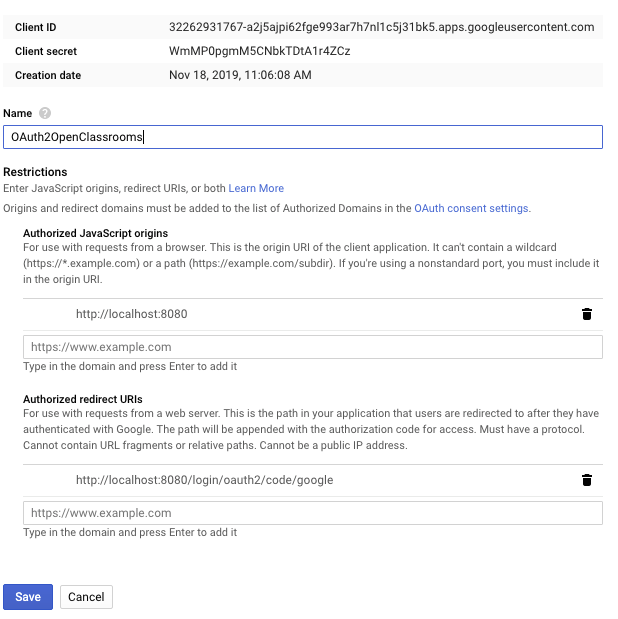Delete the localhost login/oauth2/code/google redirect URI
This screenshot has height=619, width=618.
click(x=587, y=480)
